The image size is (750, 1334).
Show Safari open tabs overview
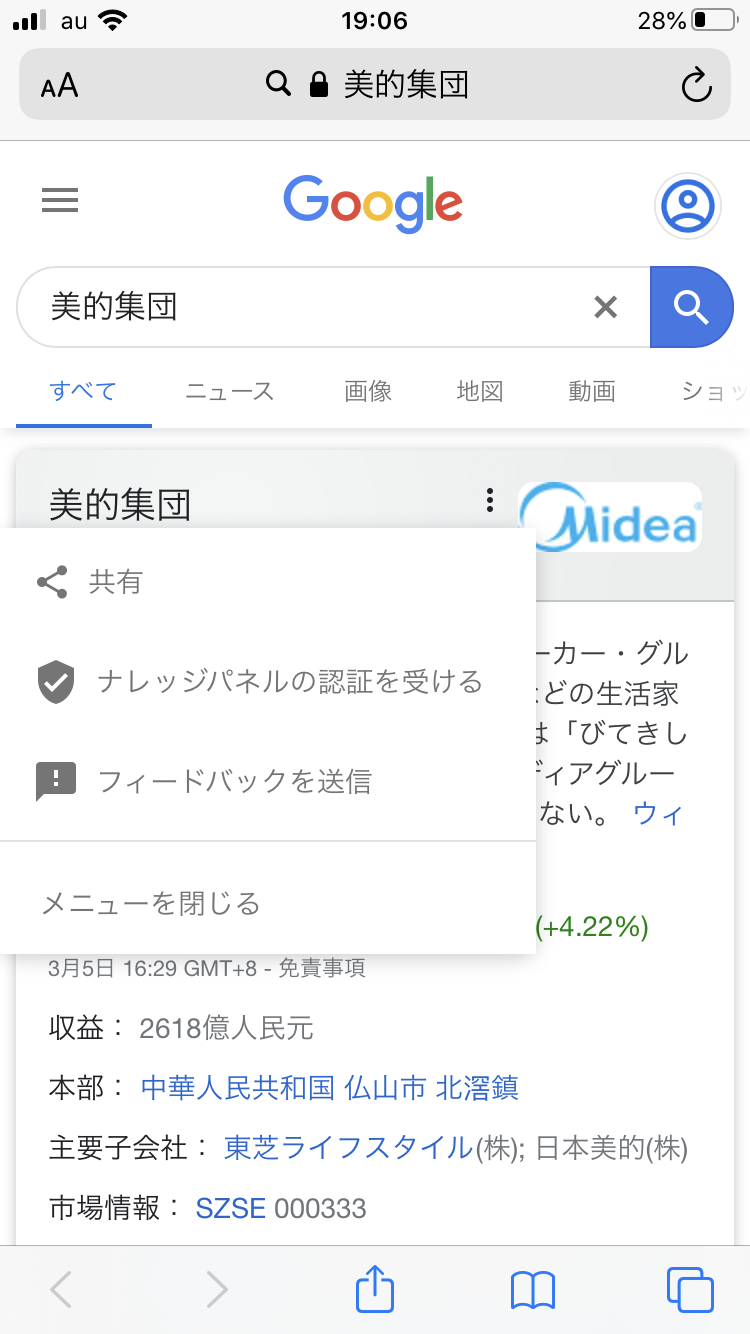(689, 1289)
